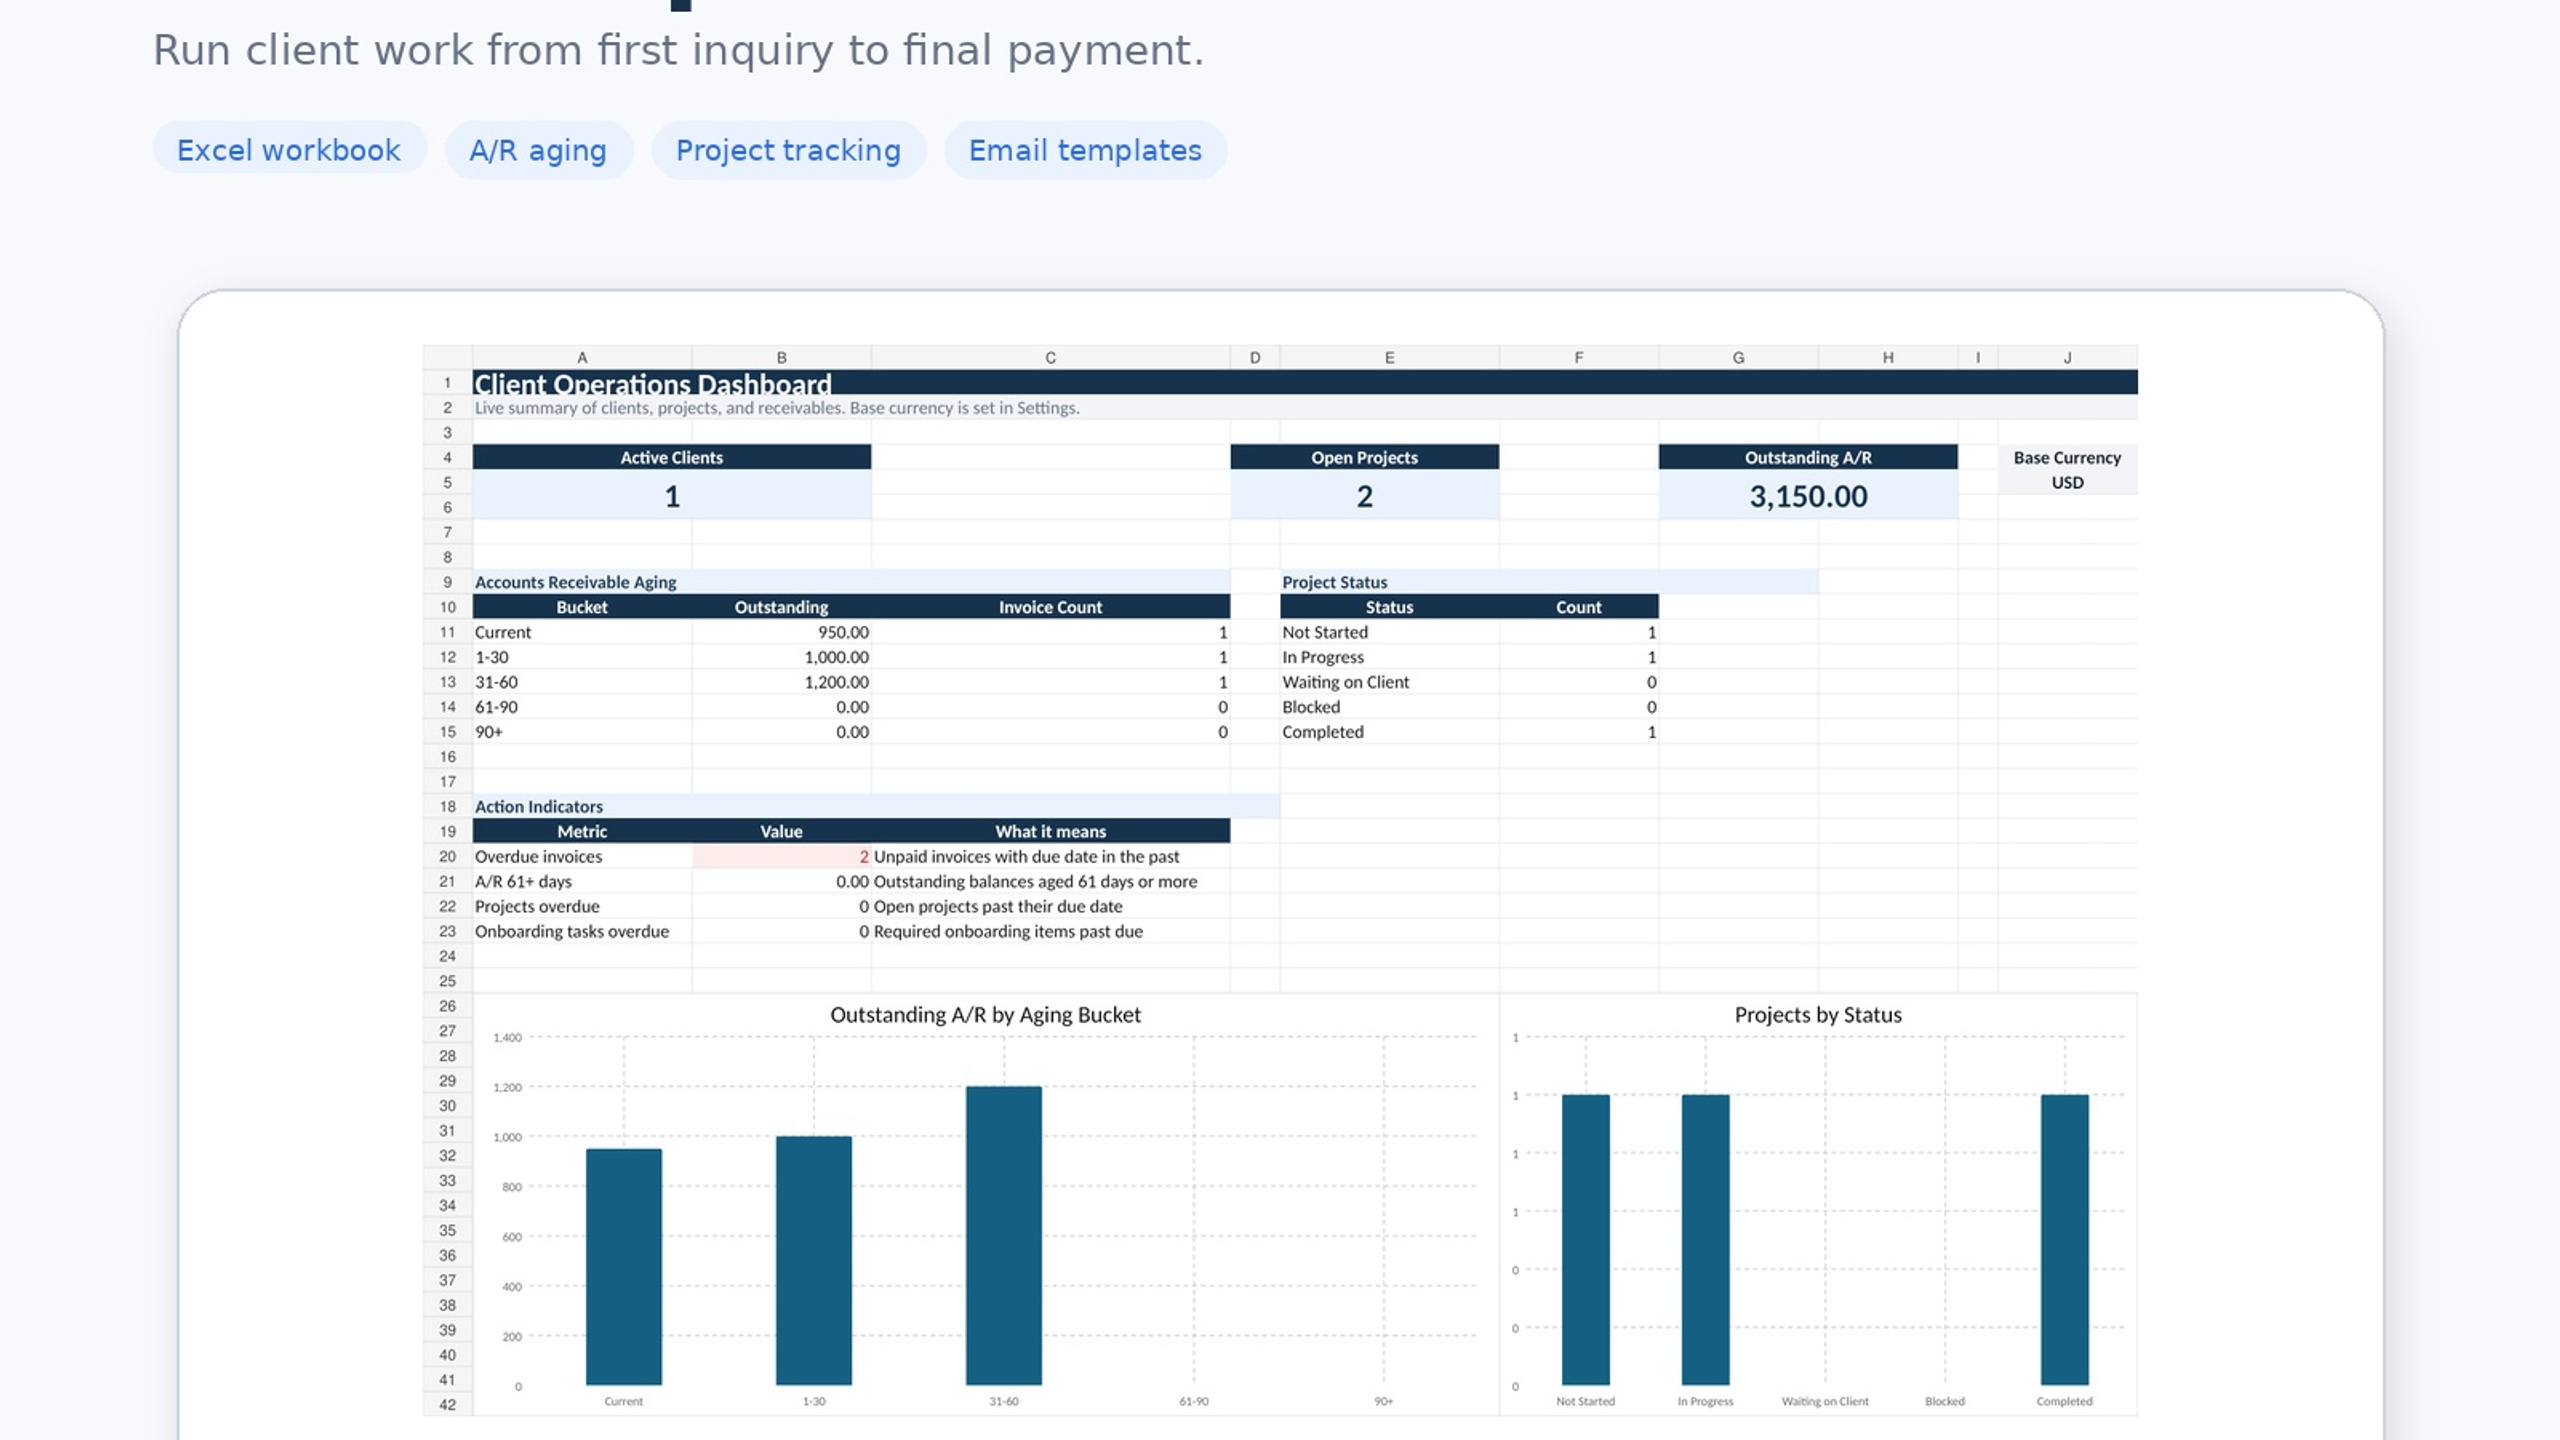The image size is (2560, 1440).
Task: Click row header 20
Action: pyautogui.click(x=447, y=856)
